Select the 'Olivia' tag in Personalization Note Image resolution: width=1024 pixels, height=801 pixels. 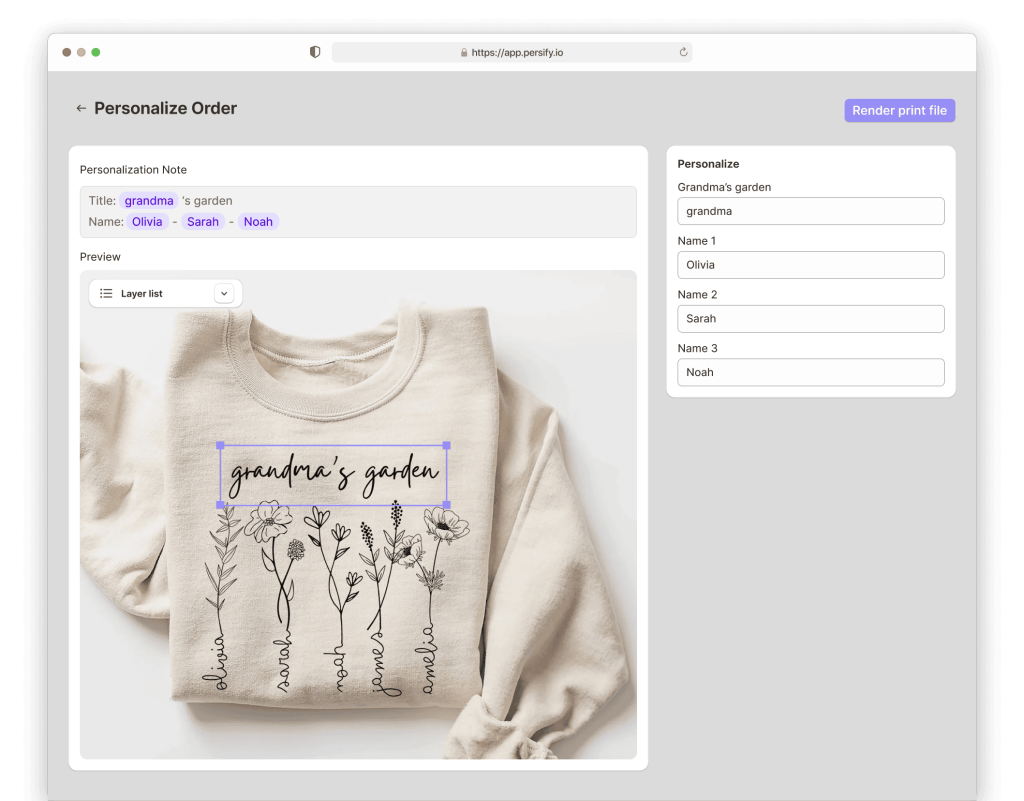pos(147,222)
